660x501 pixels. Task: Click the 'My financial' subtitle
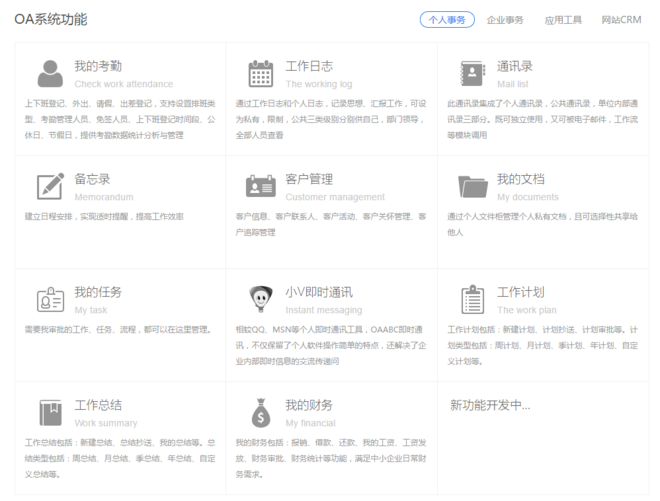pyautogui.click(x=310, y=423)
